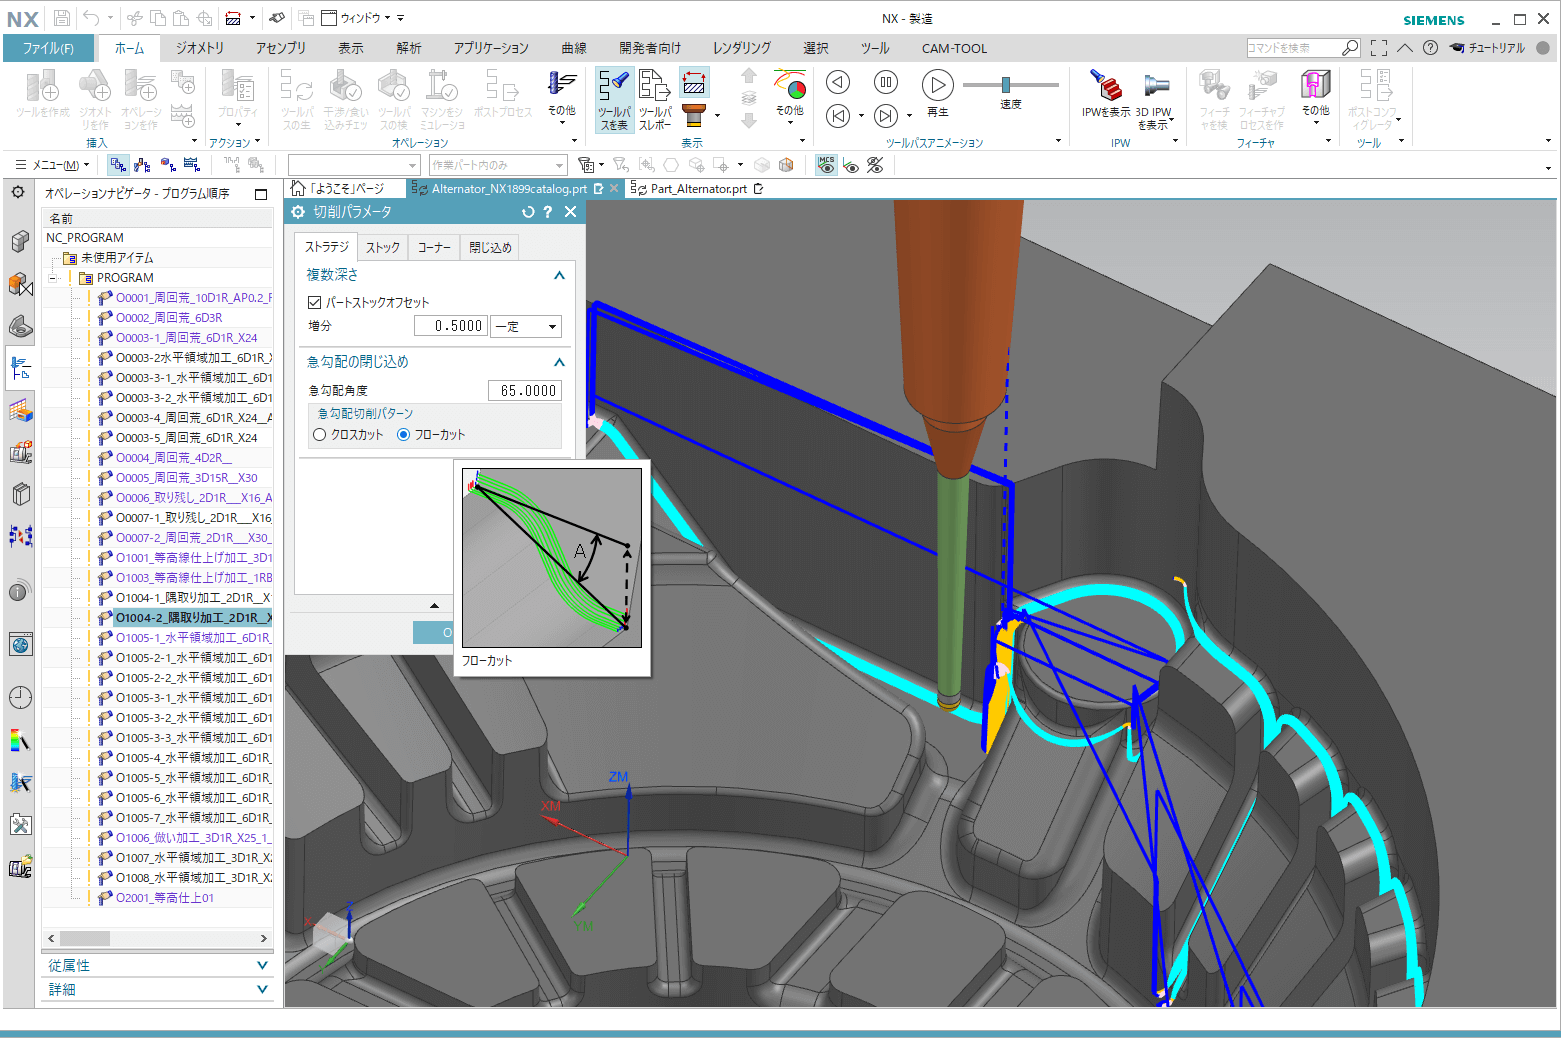
Task: Select the クロスカット radio button
Action: (x=320, y=435)
